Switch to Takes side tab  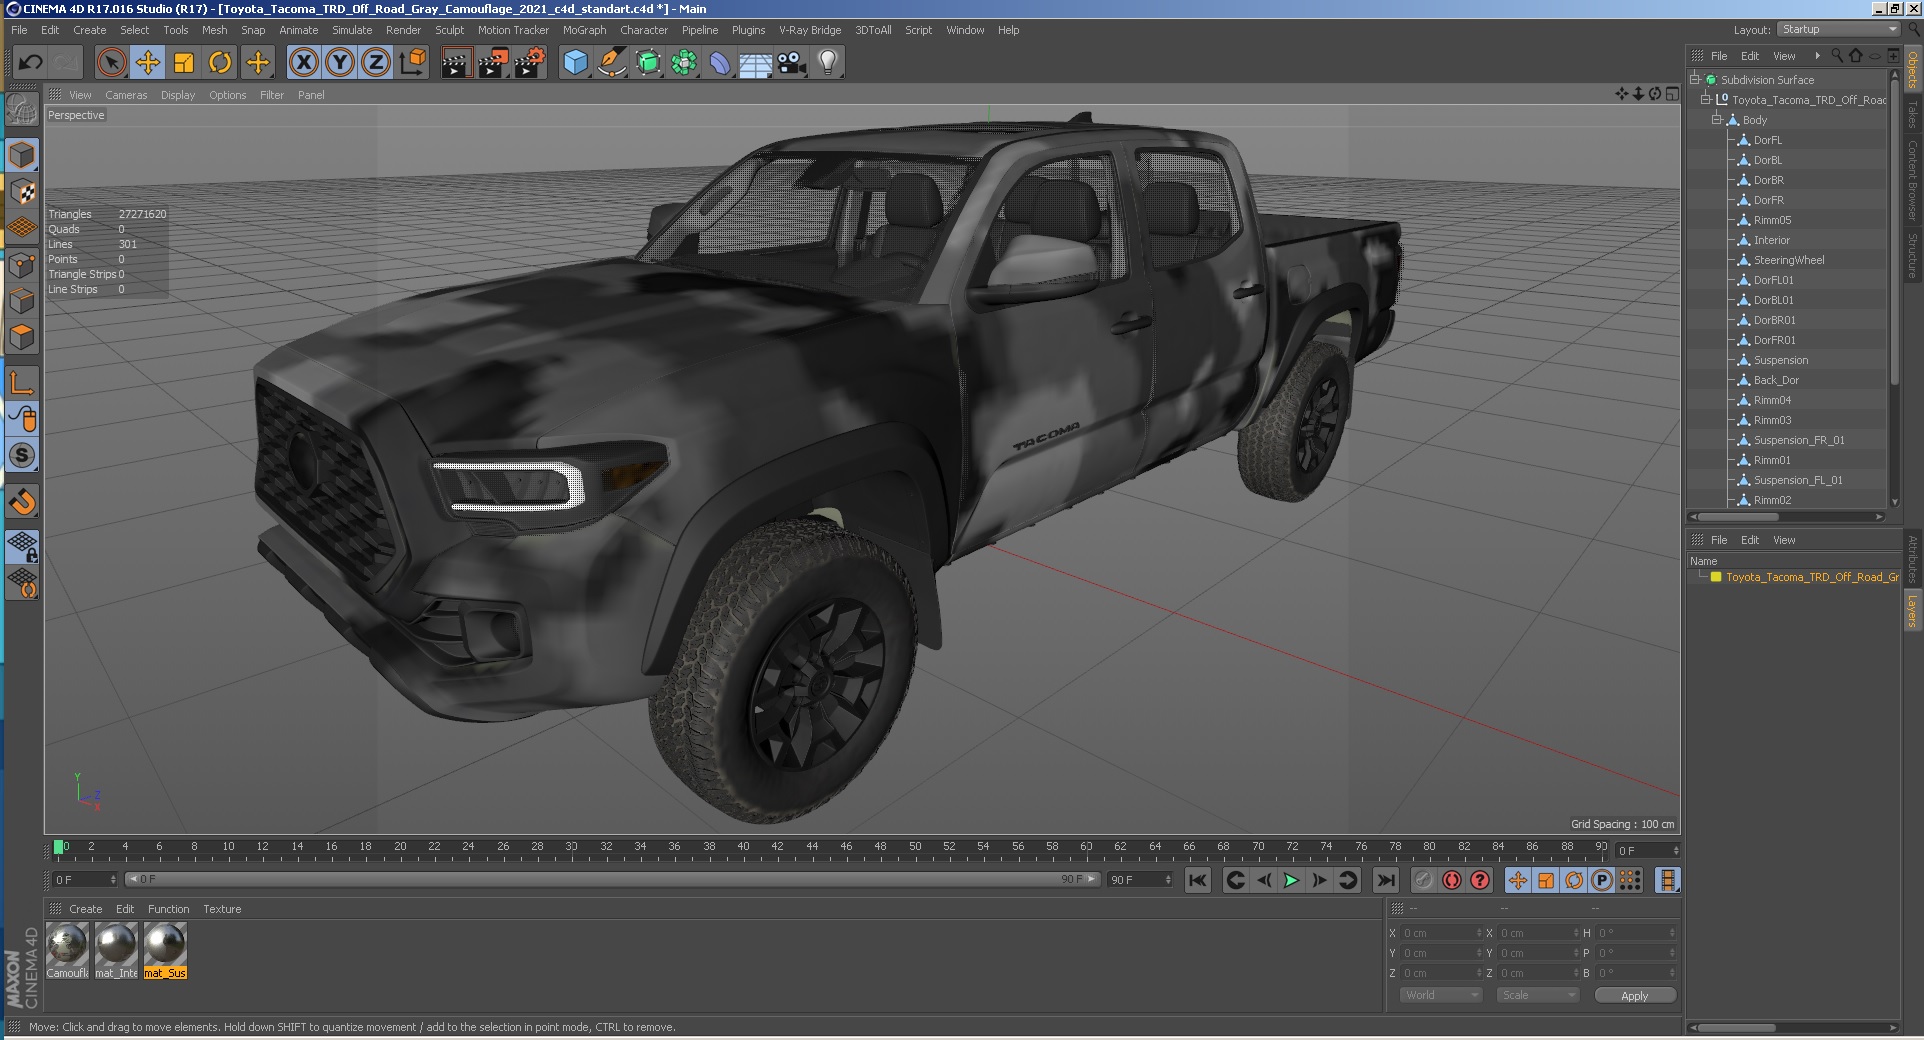1912,113
